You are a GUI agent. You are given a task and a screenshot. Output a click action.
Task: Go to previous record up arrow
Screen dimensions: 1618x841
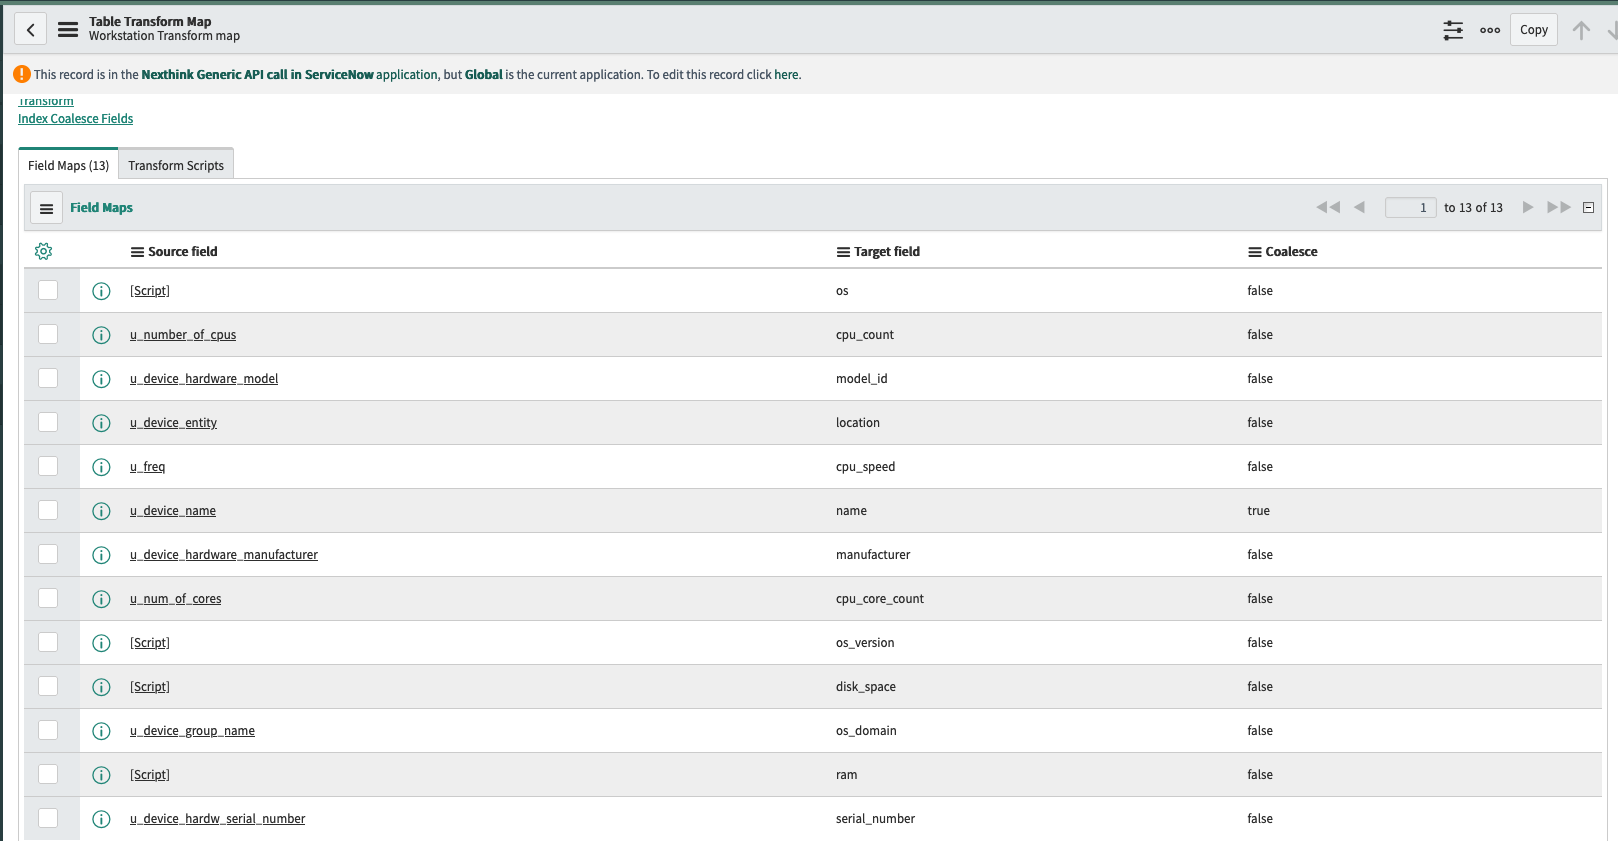point(1581,30)
